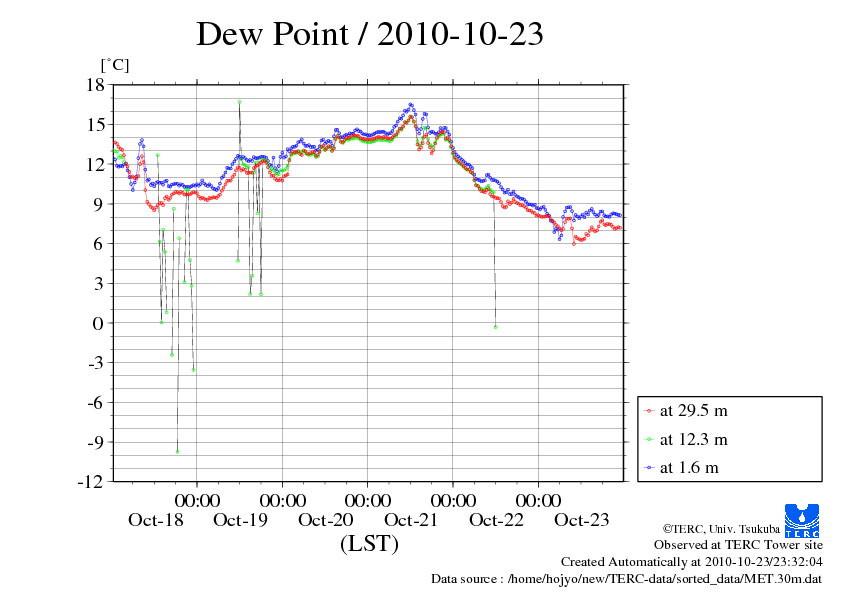Screen dimensions: 842x595
Task: Click the y-axis value 3
Action: click(x=99, y=284)
